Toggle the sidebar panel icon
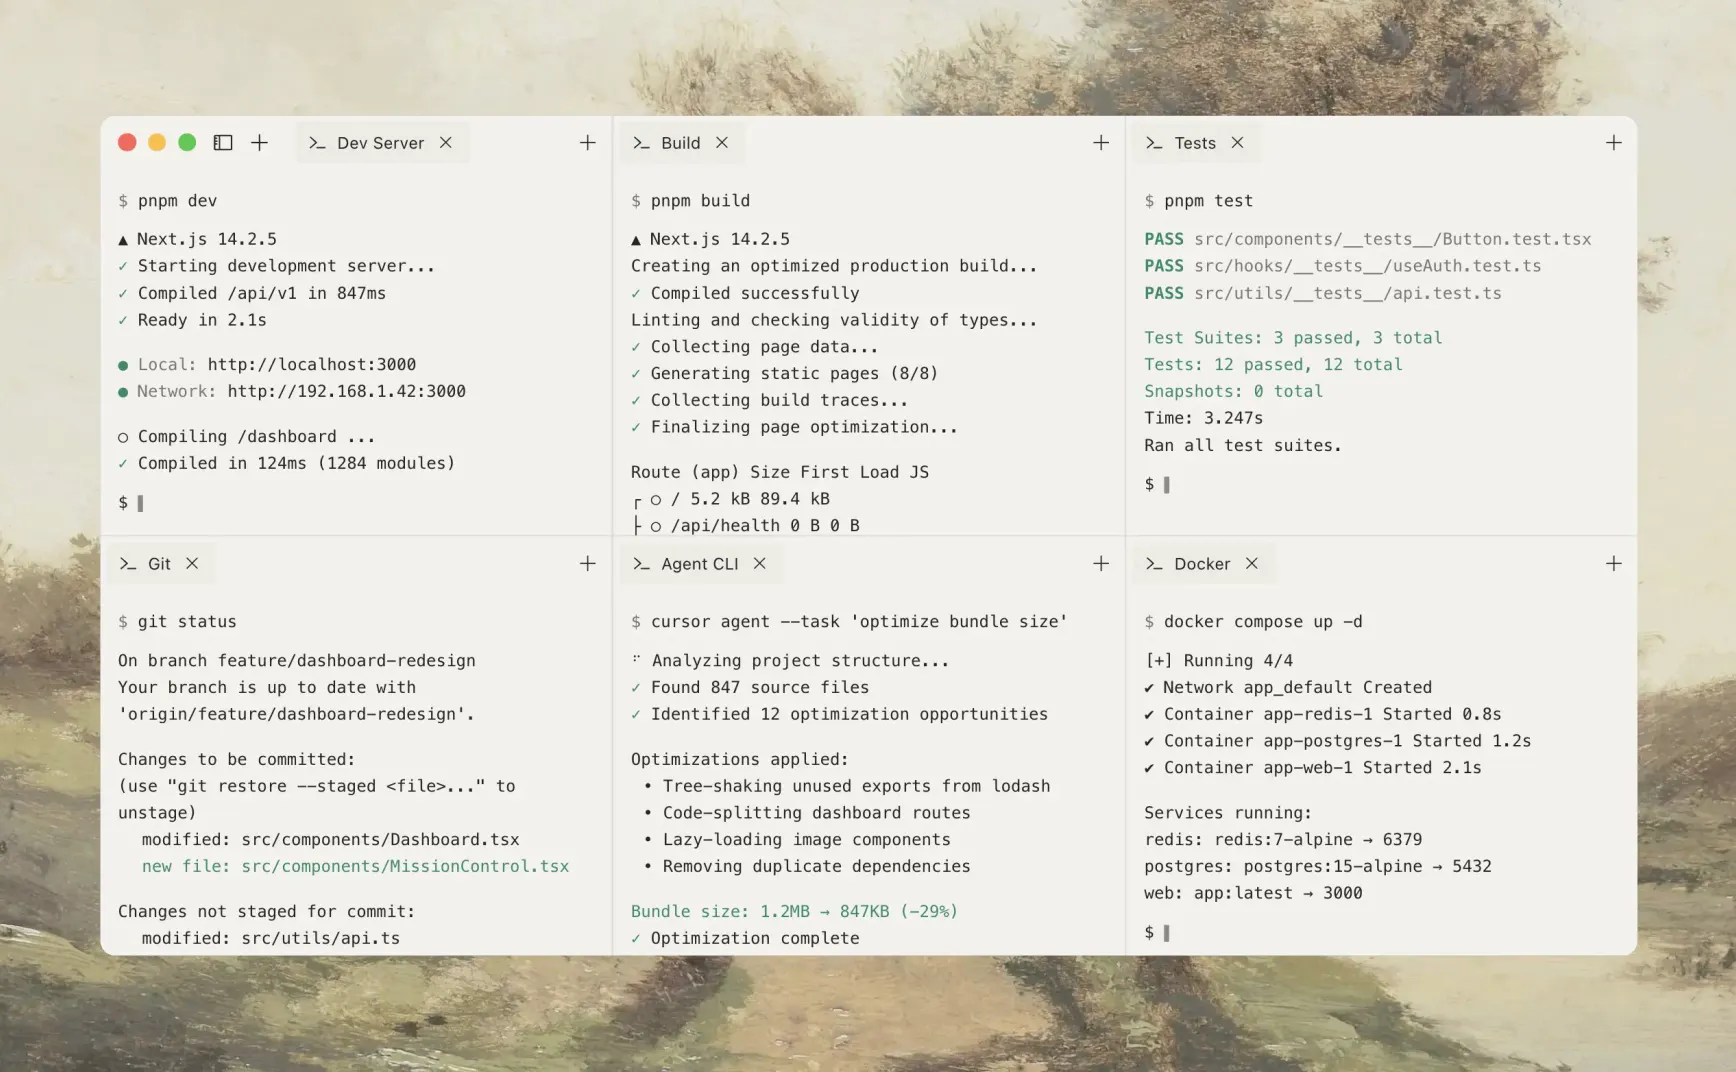This screenshot has width=1736, height=1072. 223,143
